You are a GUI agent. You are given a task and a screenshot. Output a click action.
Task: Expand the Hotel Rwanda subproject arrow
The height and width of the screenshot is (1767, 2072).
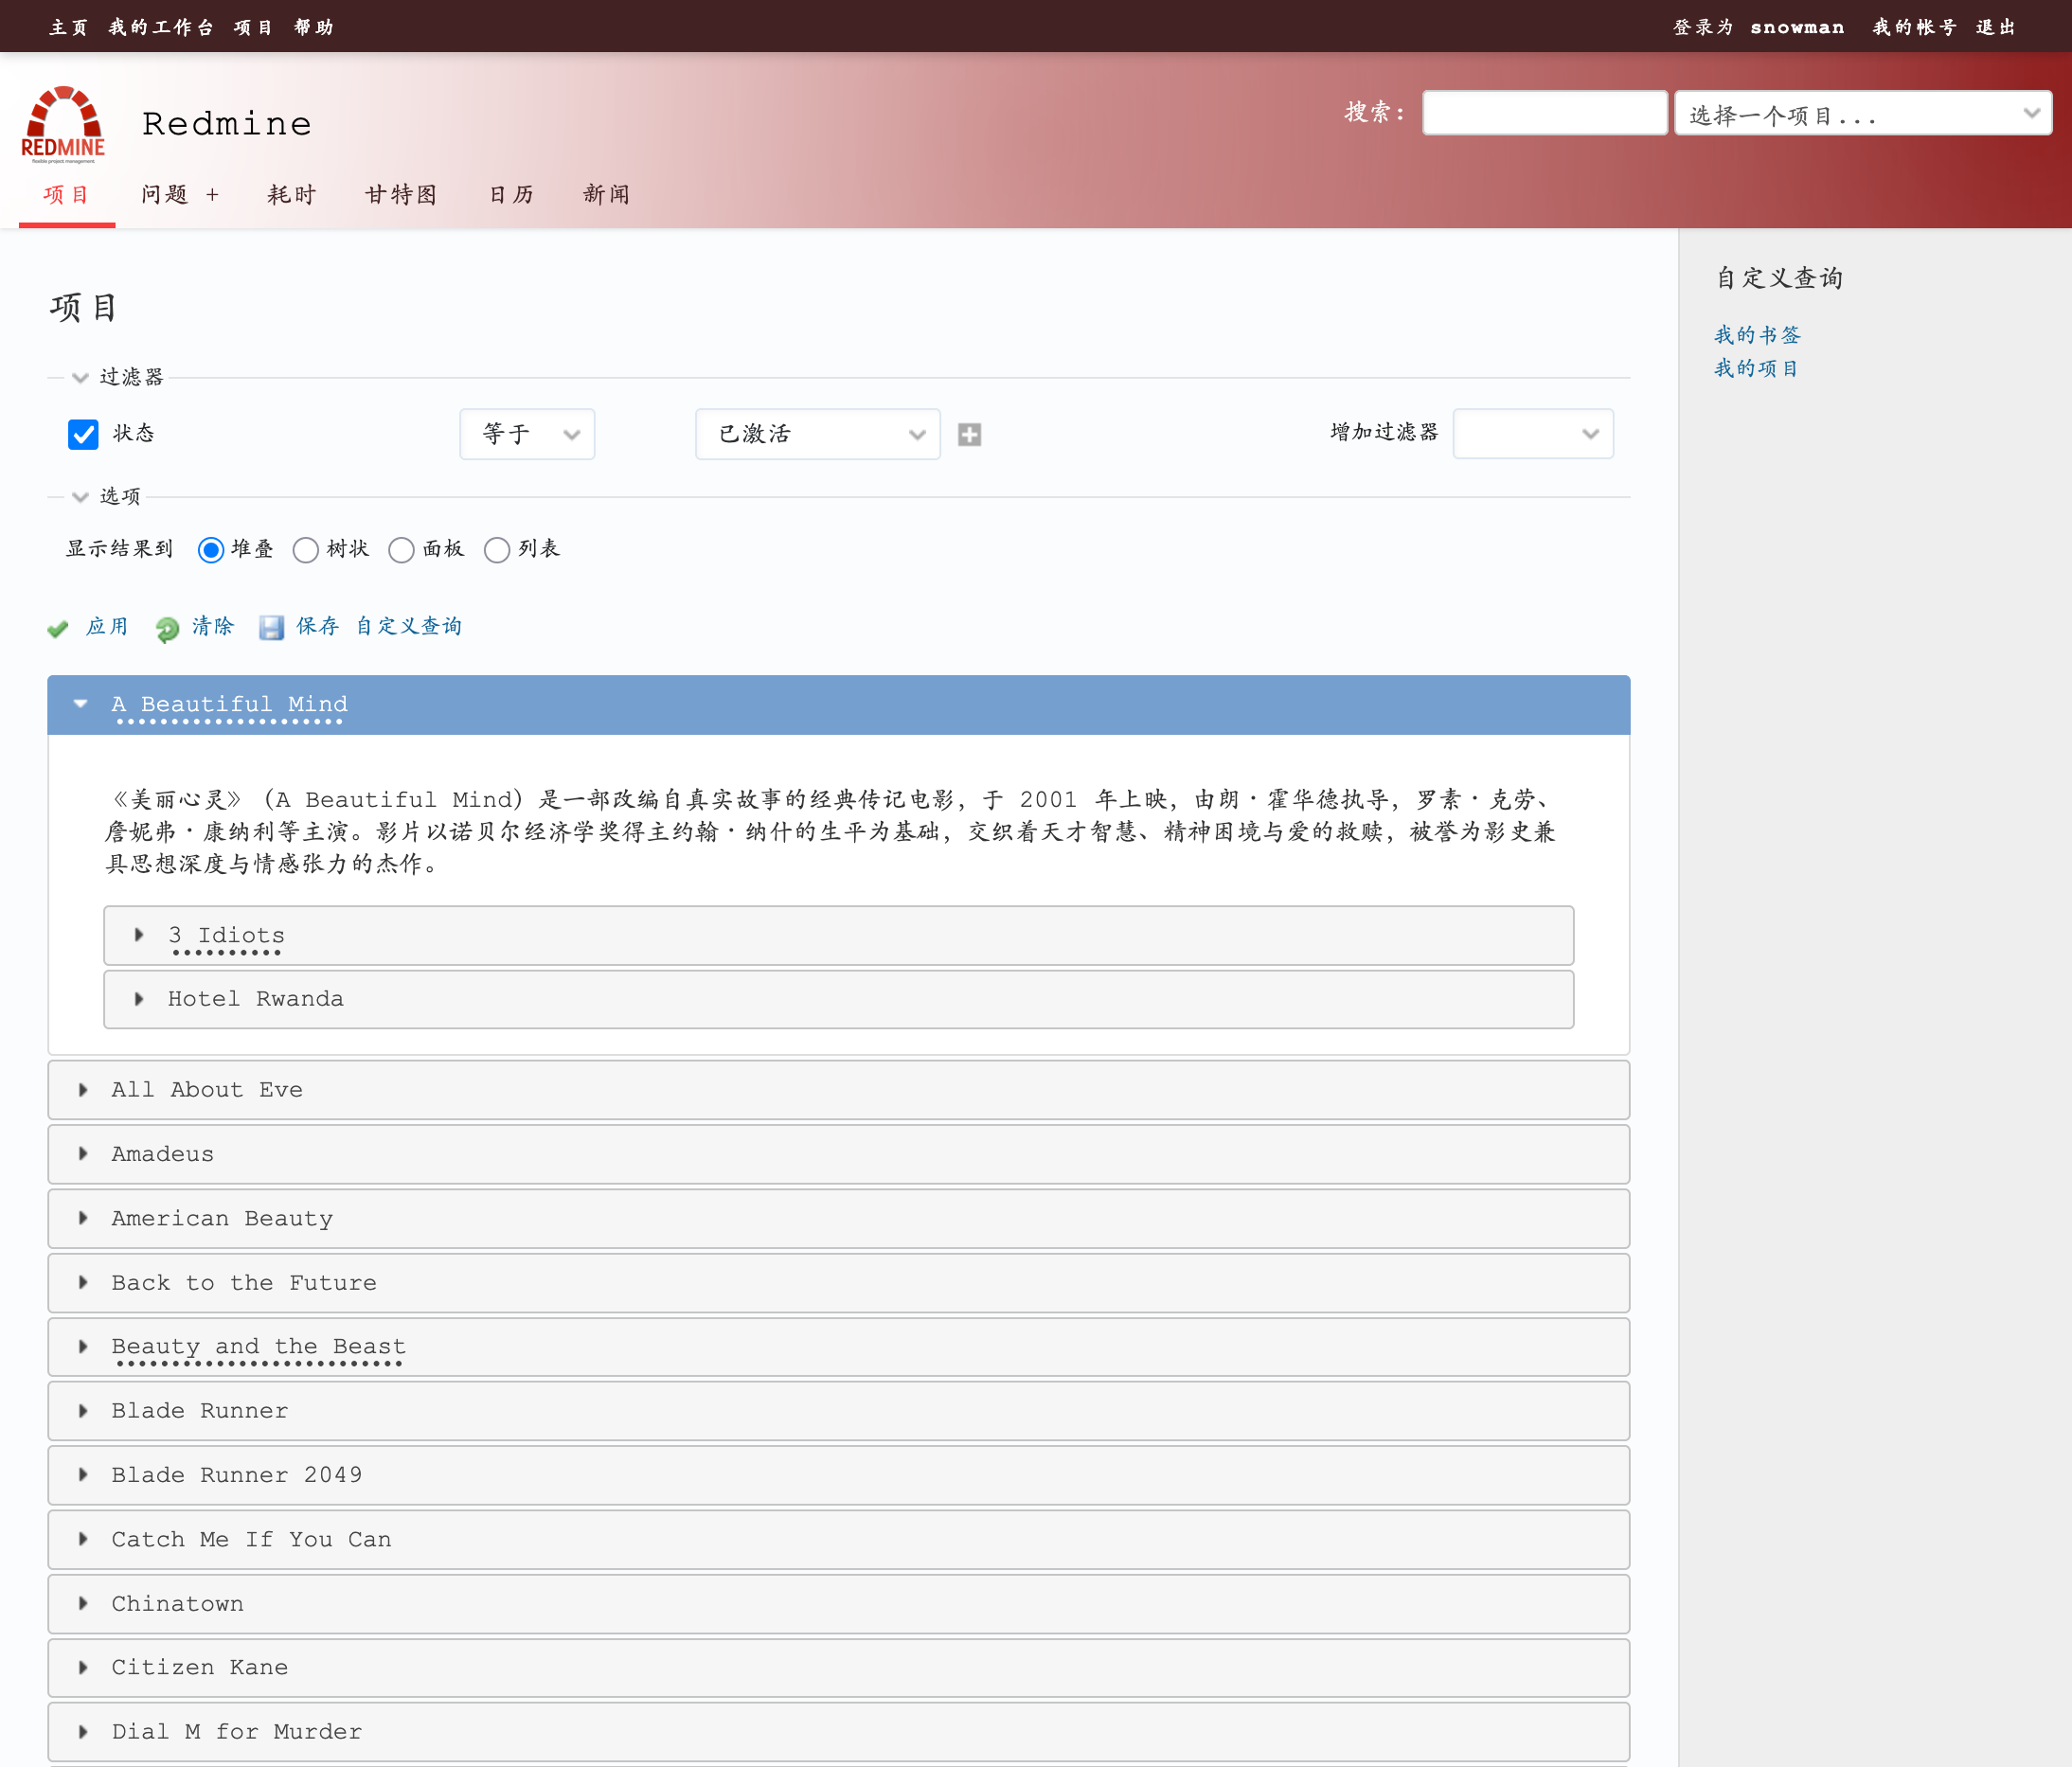point(139,999)
